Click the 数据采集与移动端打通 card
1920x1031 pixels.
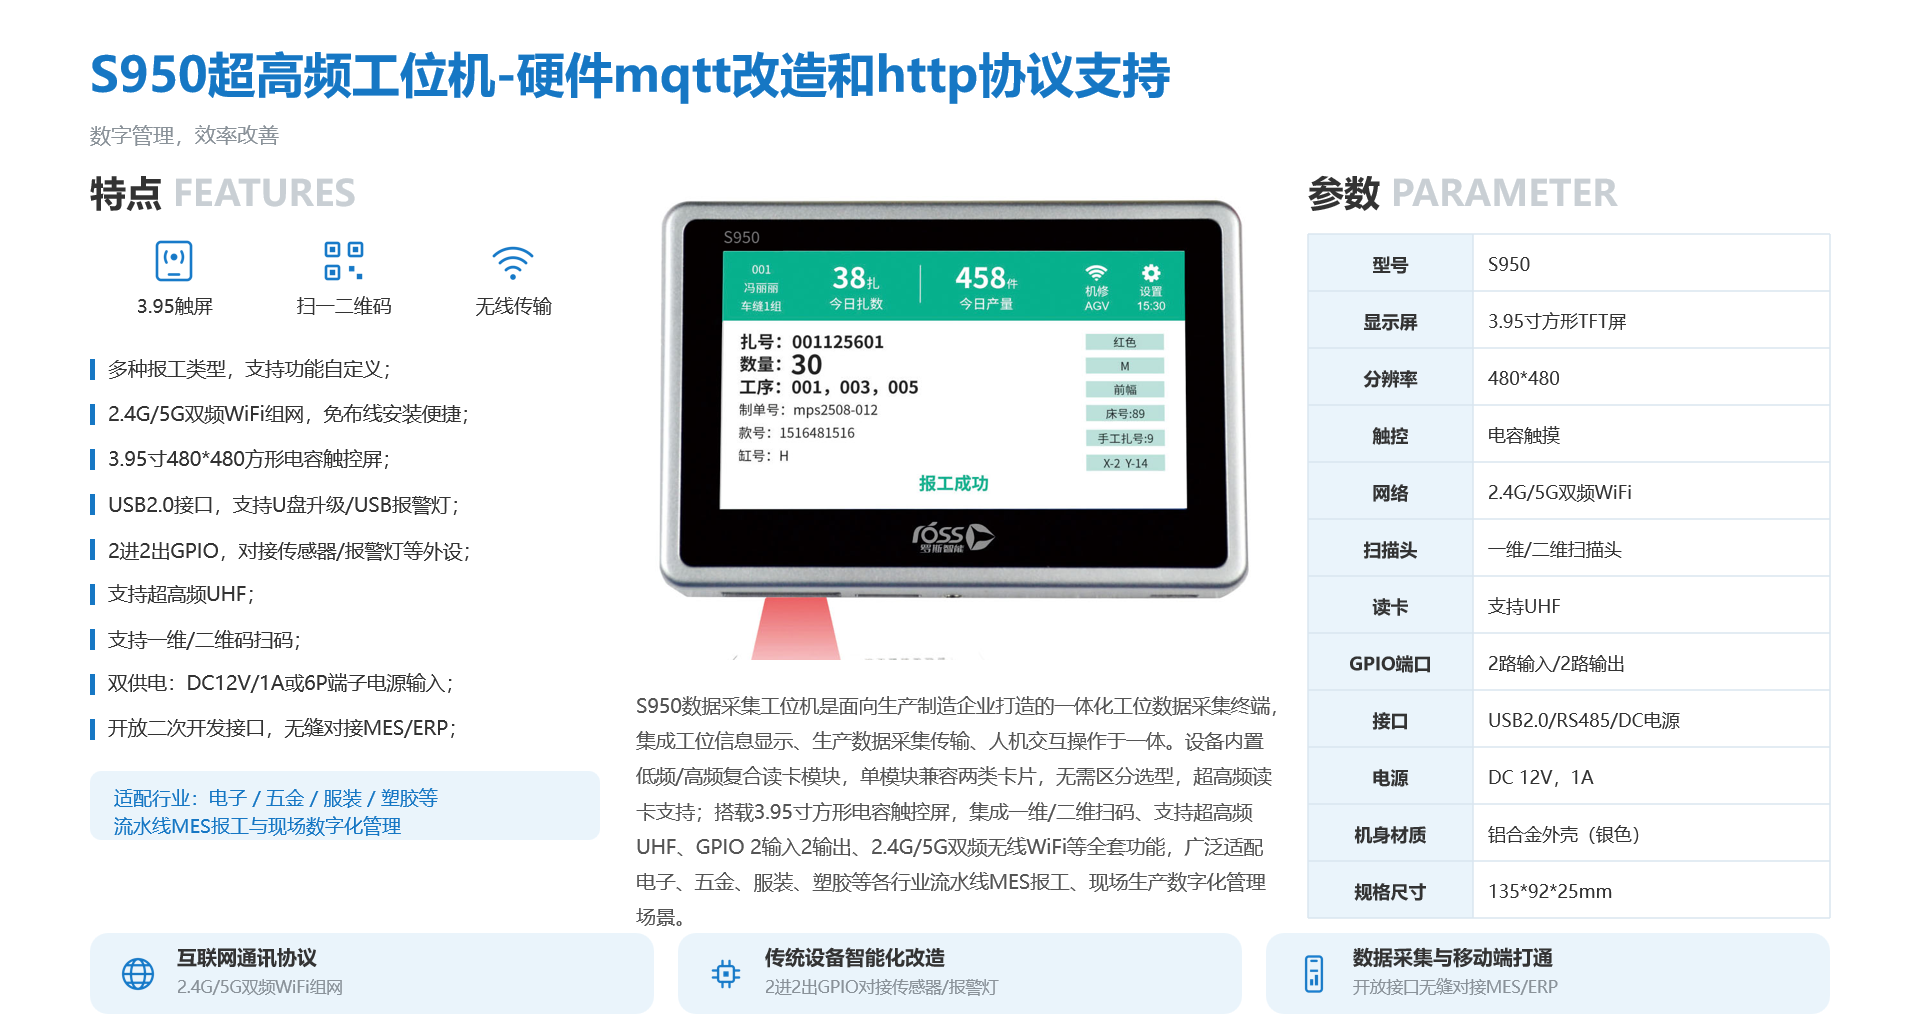click(1548, 973)
